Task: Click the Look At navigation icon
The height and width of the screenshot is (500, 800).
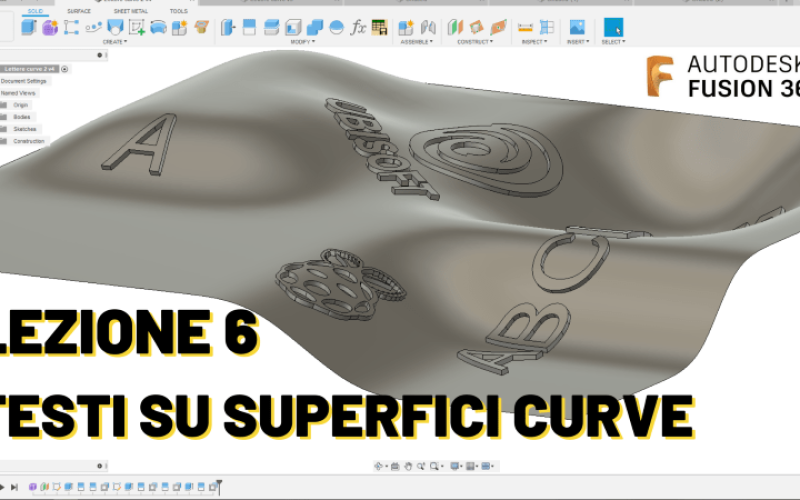Action: (395, 466)
